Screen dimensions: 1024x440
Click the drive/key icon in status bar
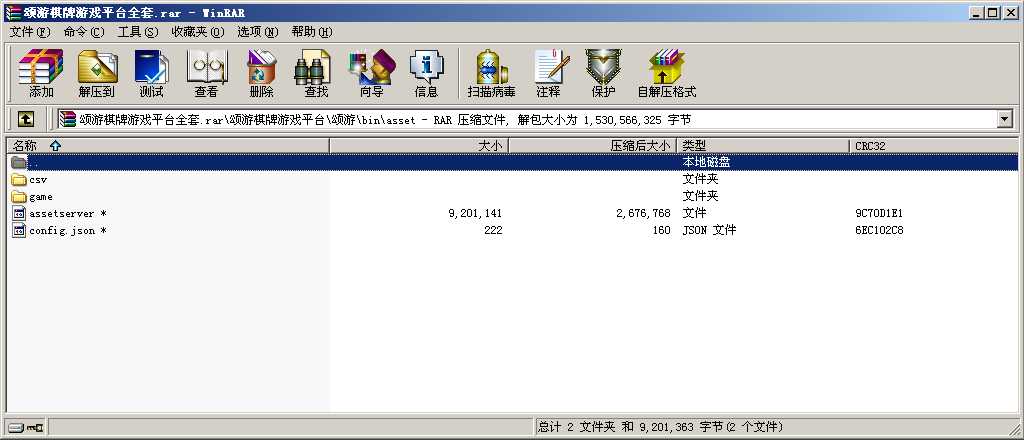point(25,428)
